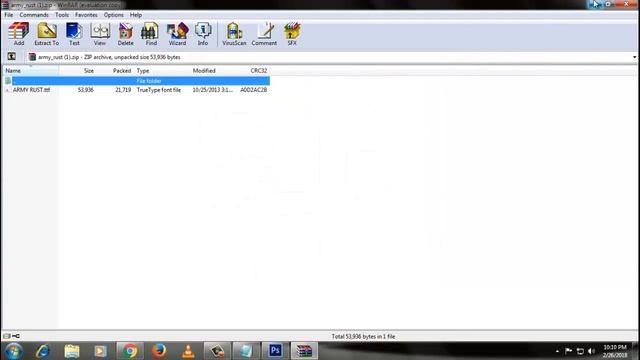The height and width of the screenshot is (360, 640).
Task: Convert archive with SFX tool
Action: click(292, 34)
